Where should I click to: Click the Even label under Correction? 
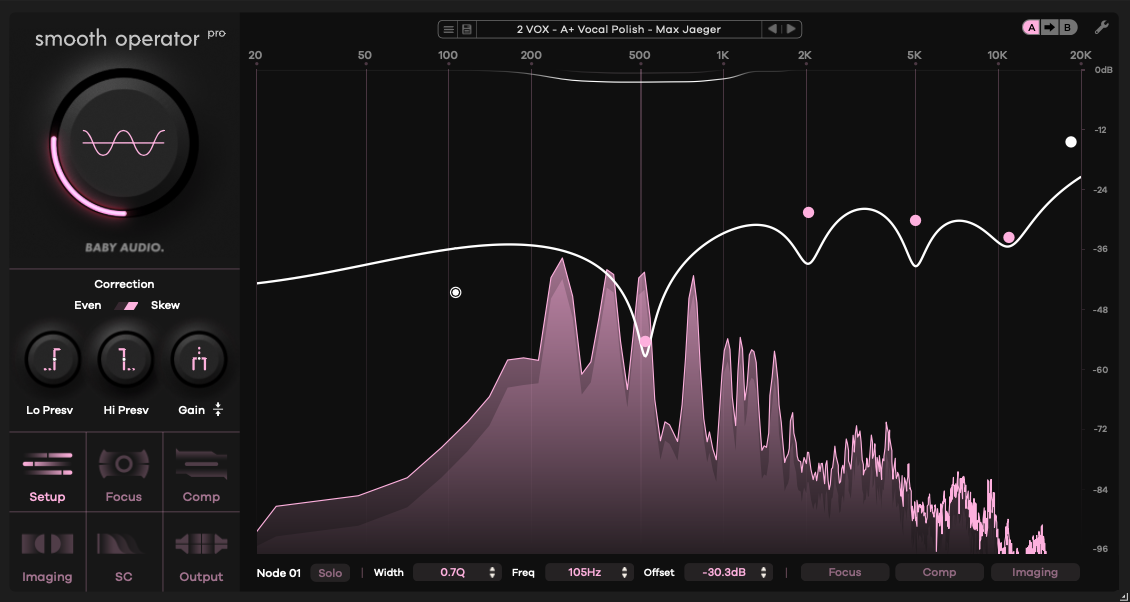88,305
